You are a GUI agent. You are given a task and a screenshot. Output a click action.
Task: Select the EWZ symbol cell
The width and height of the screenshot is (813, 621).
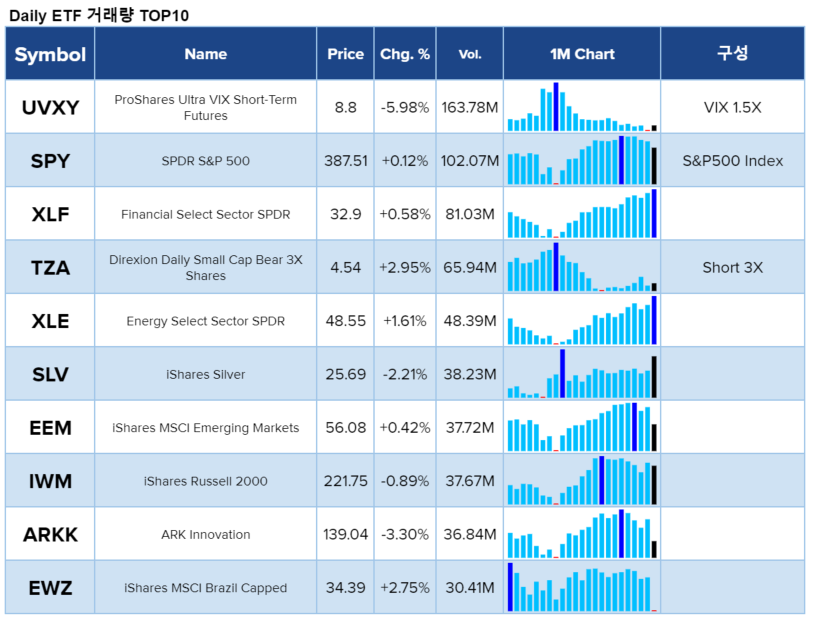click(50, 588)
